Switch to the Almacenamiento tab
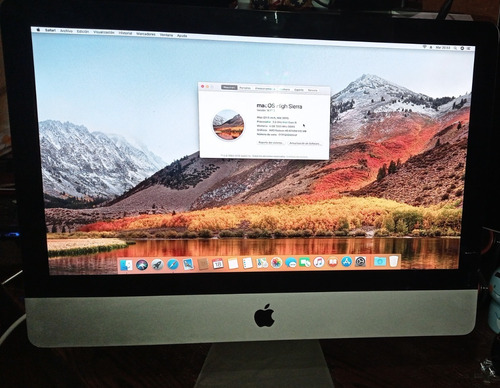The width and height of the screenshot is (500, 388). point(264,89)
